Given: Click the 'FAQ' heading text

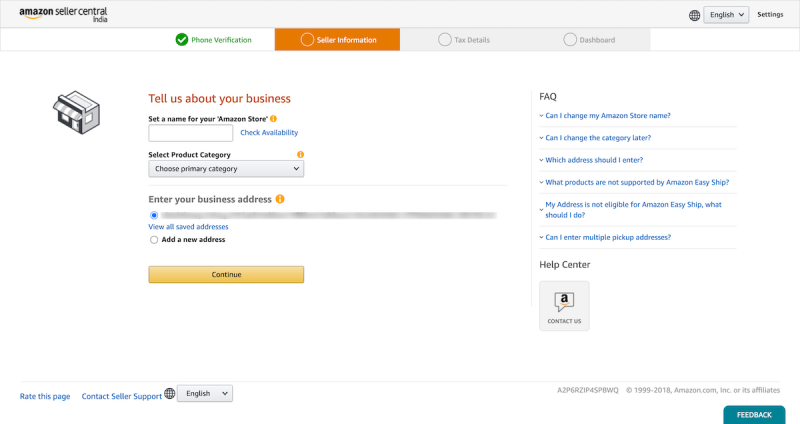Looking at the screenshot, I should tap(548, 97).
